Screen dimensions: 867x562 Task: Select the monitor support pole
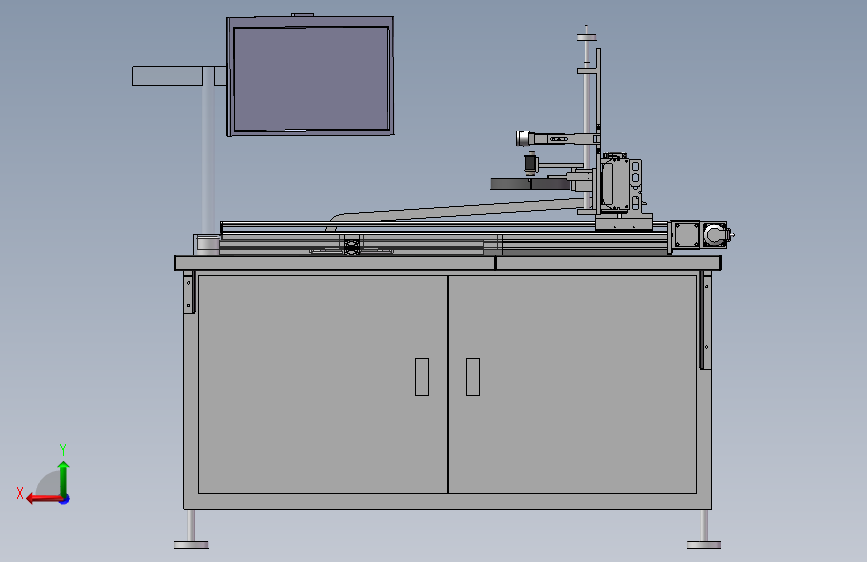[208, 160]
